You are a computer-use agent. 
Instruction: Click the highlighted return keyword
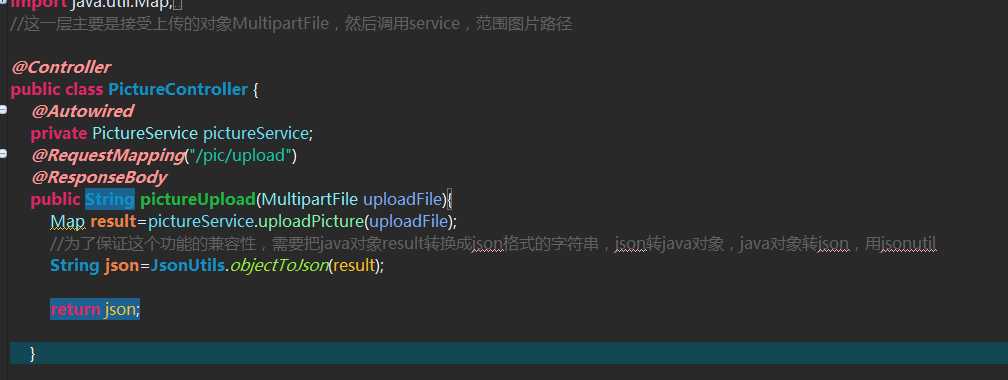[75, 310]
